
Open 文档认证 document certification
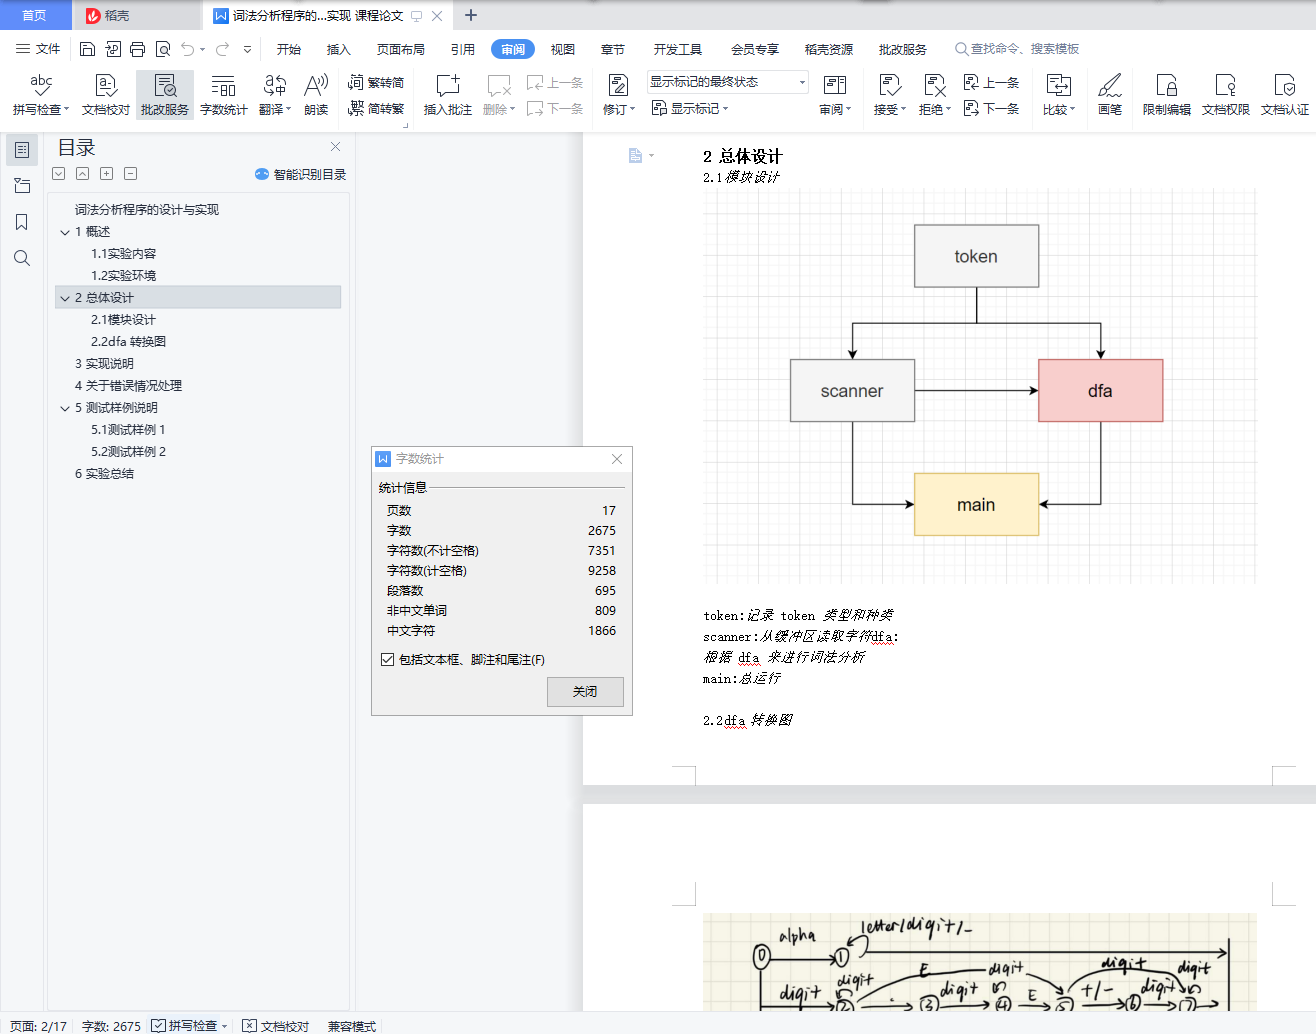1285,95
